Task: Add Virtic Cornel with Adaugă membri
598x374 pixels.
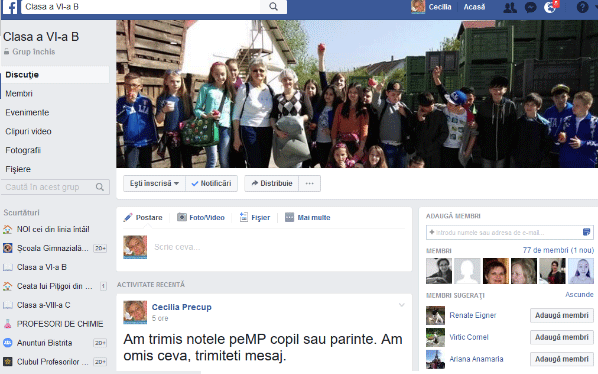Action: [561, 337]
